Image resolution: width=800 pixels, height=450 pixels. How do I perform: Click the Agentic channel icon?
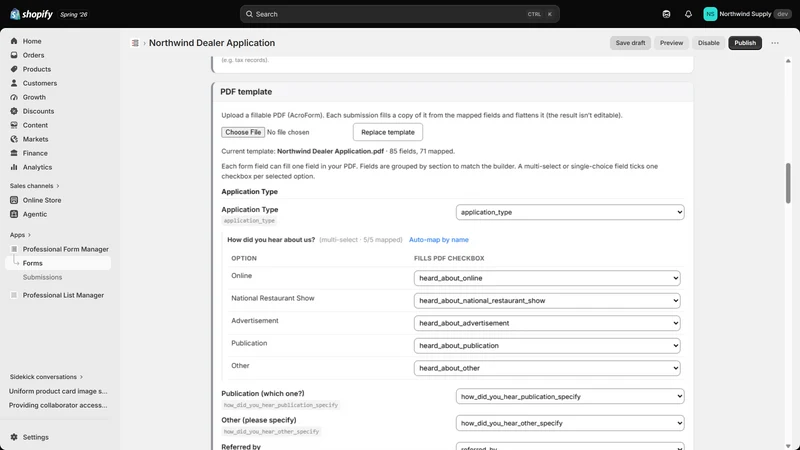(x=14, y=214)
